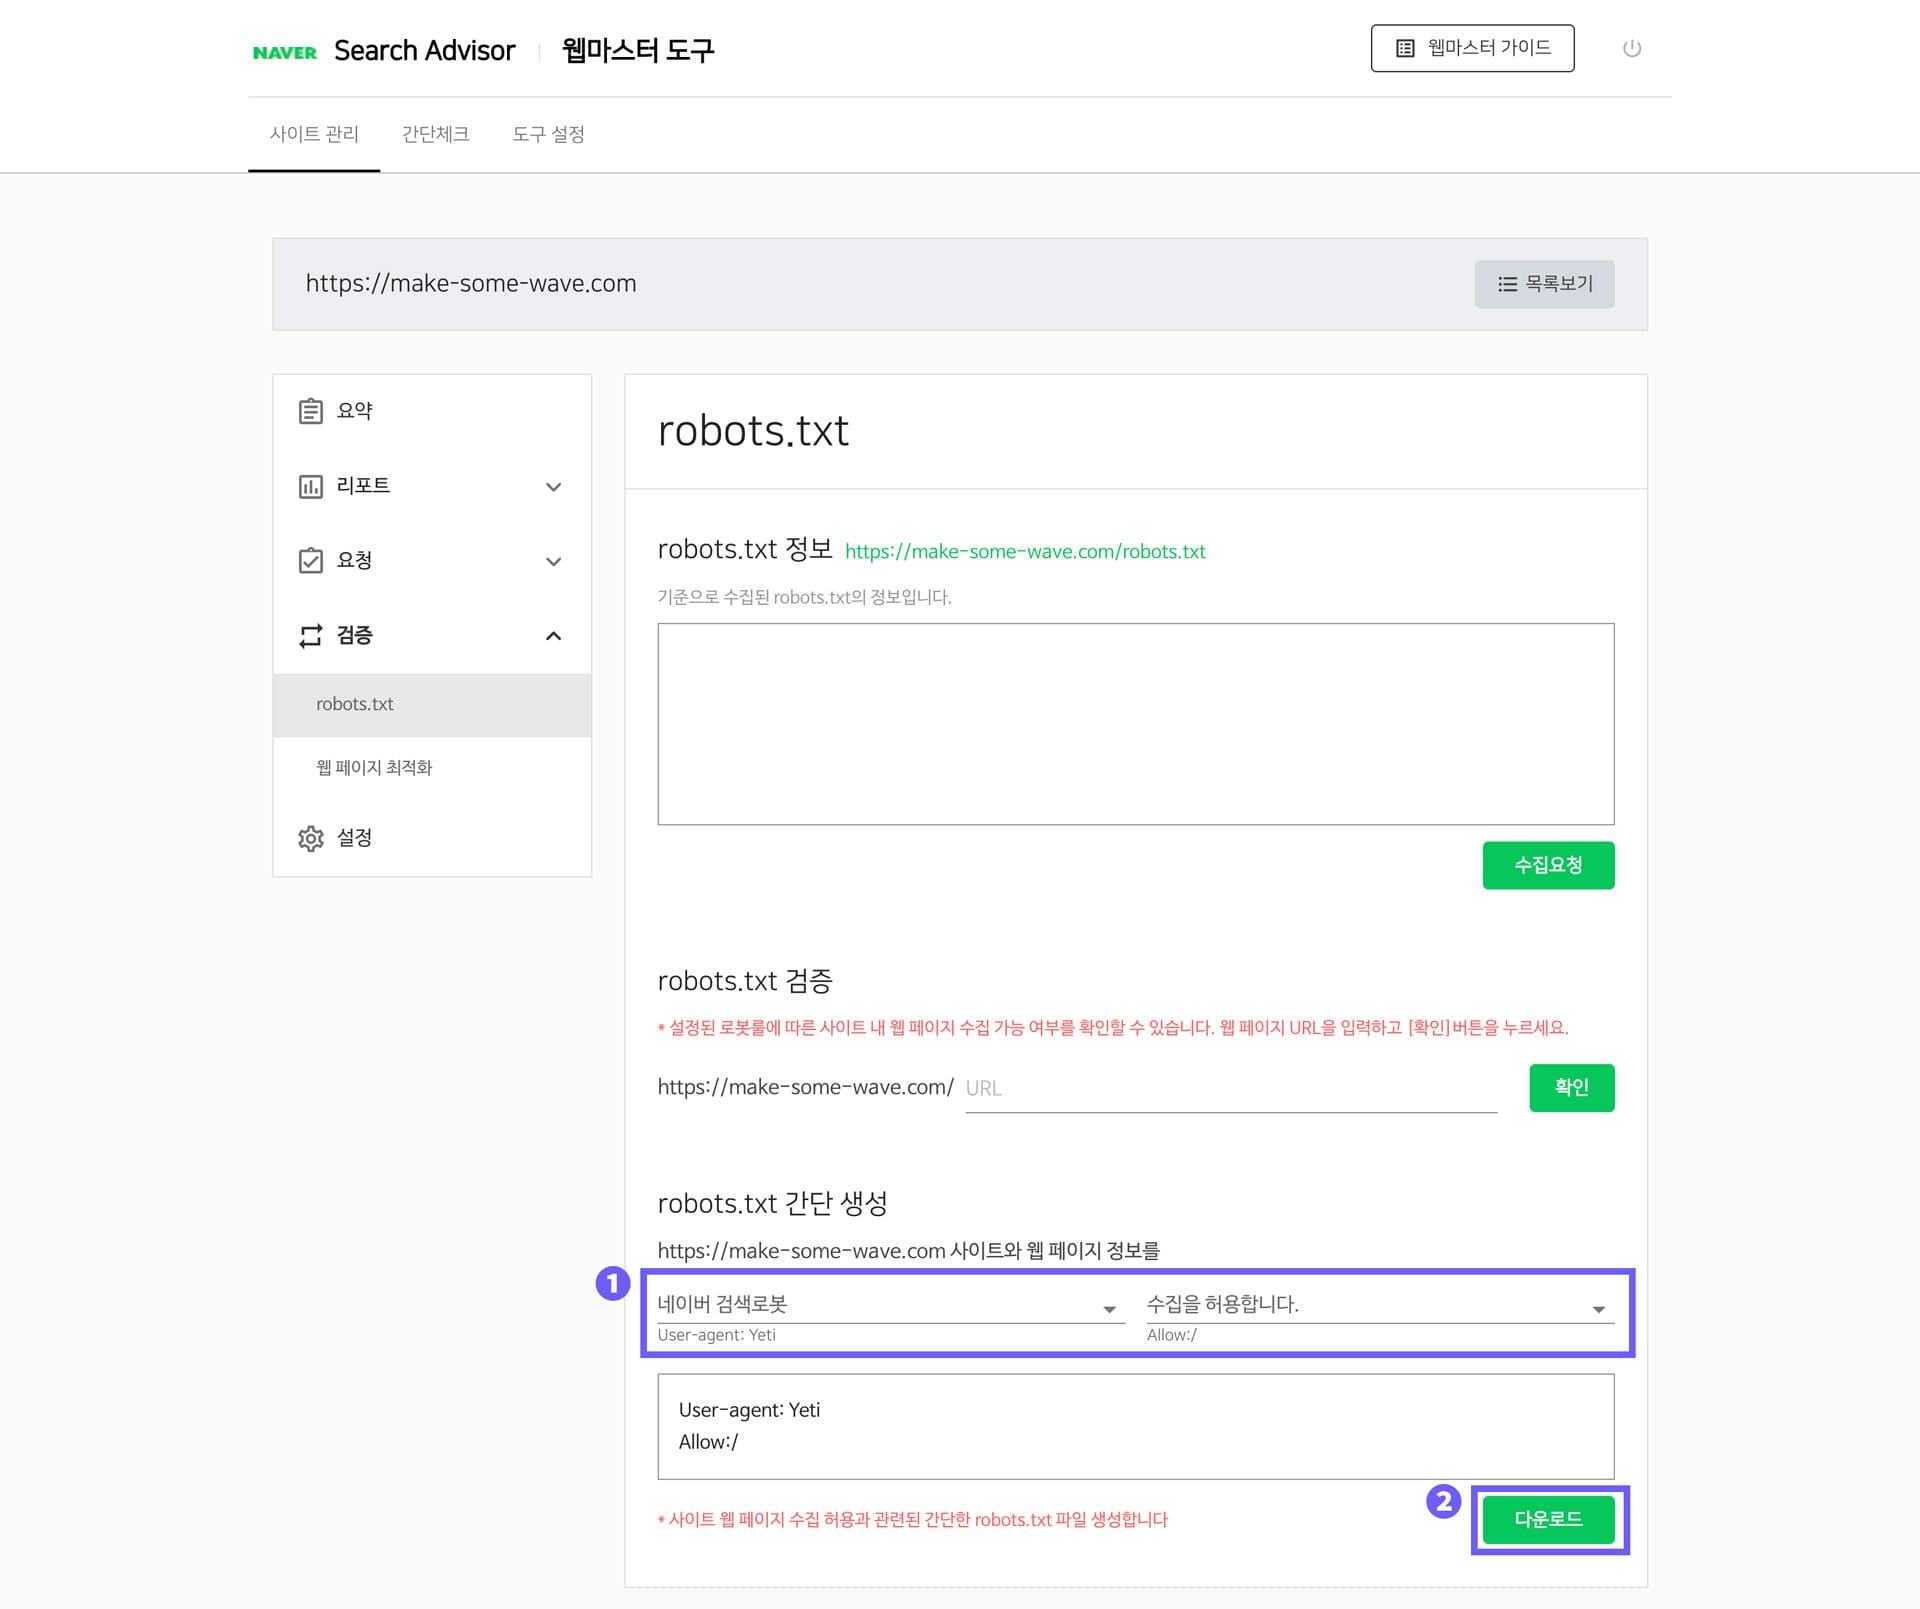Open the 네이버 검색로봇 user-agent dropdown
The width and height of the screenshot is (1920, 1609).
[891, 1305]
